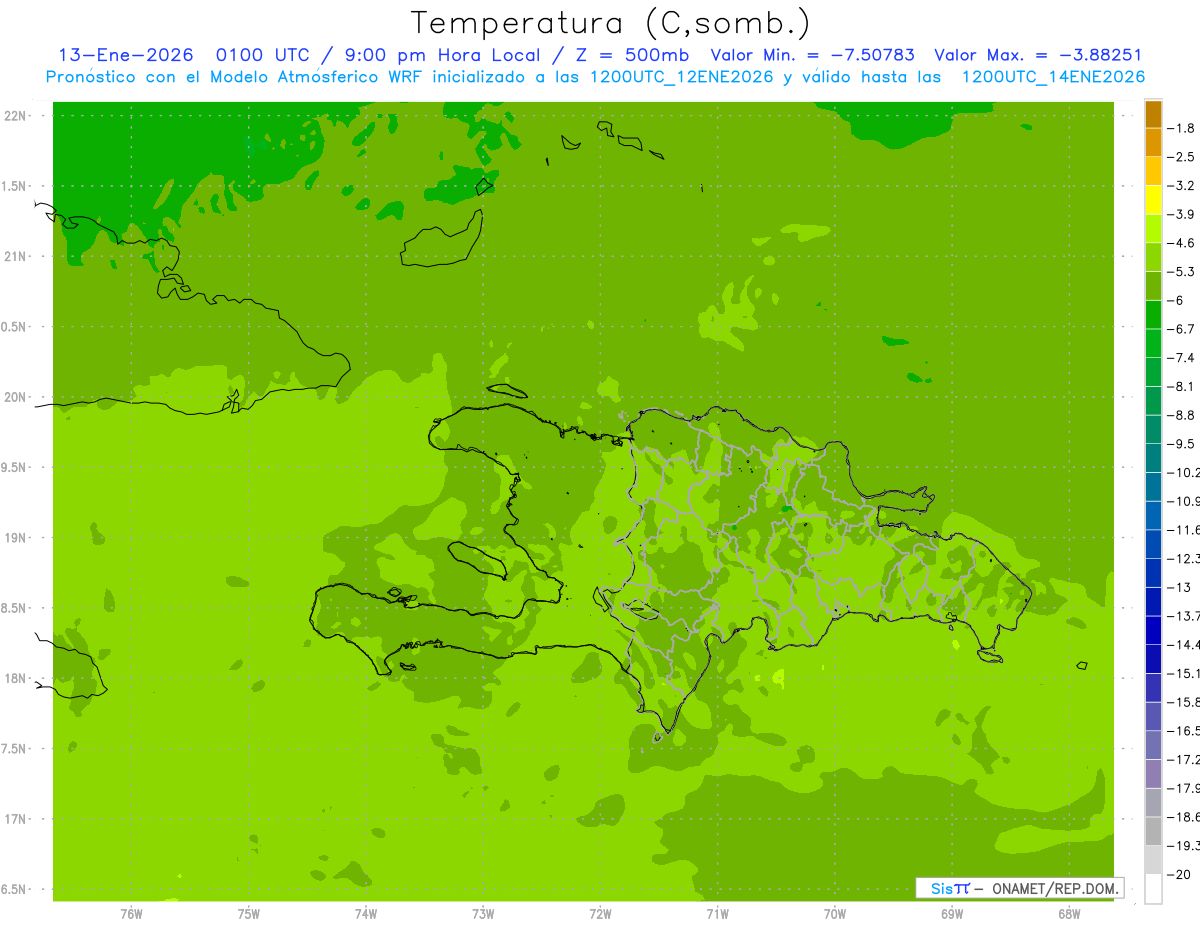
Task: Click the 76W longitude axis label
Action: coord(131,914)
